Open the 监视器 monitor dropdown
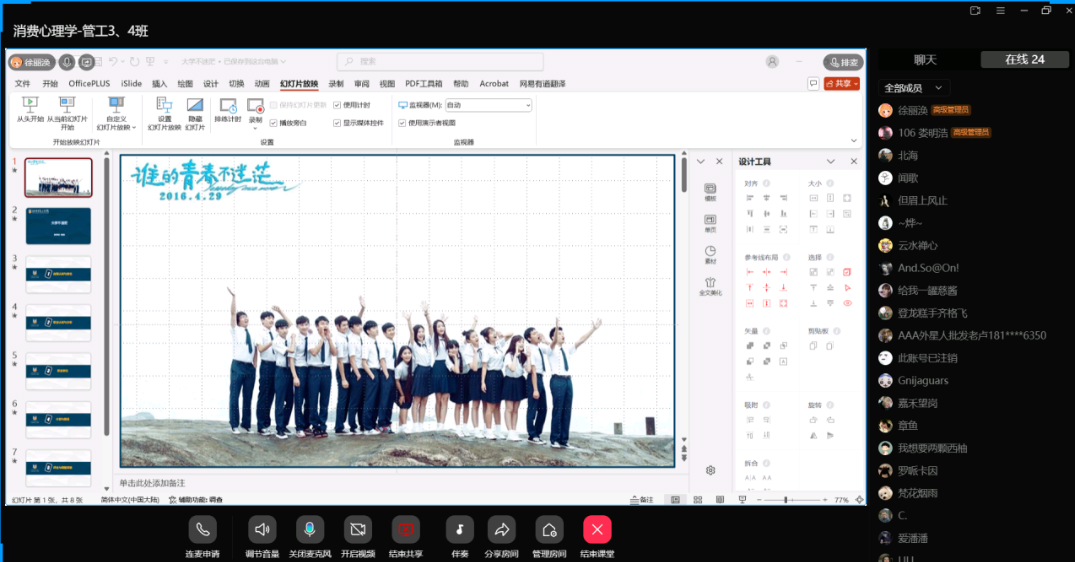Screen dimensions: 1075x562 point(487,105)
